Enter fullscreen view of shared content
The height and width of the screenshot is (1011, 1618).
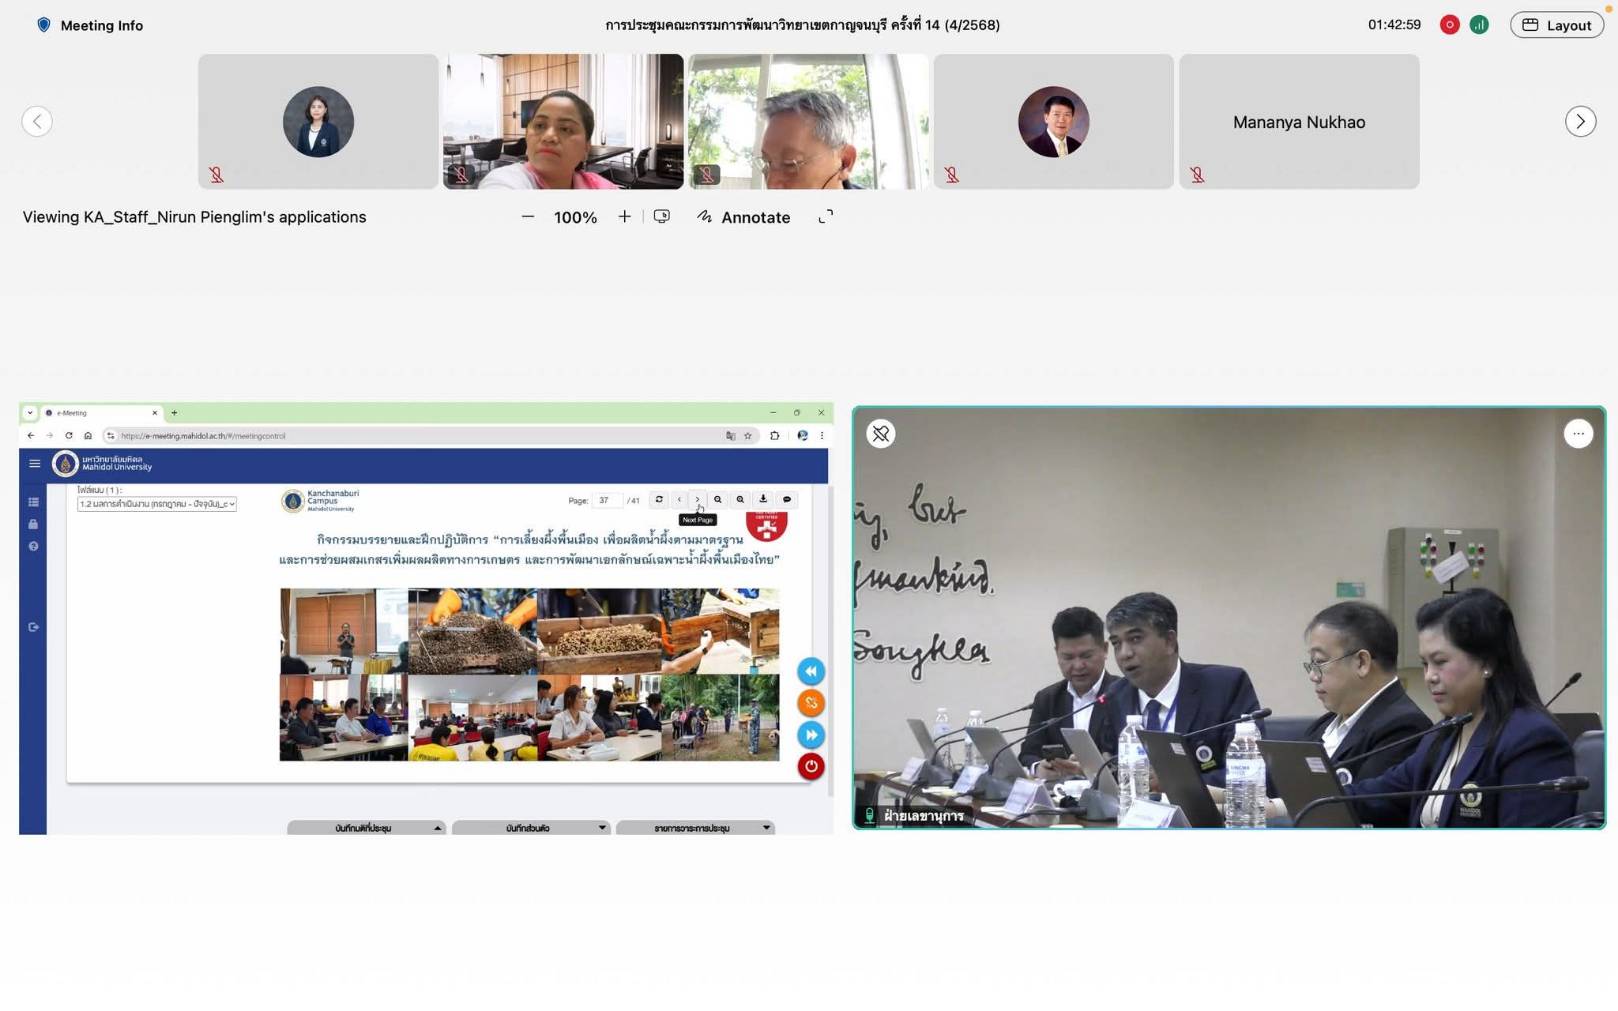(825, 217)
